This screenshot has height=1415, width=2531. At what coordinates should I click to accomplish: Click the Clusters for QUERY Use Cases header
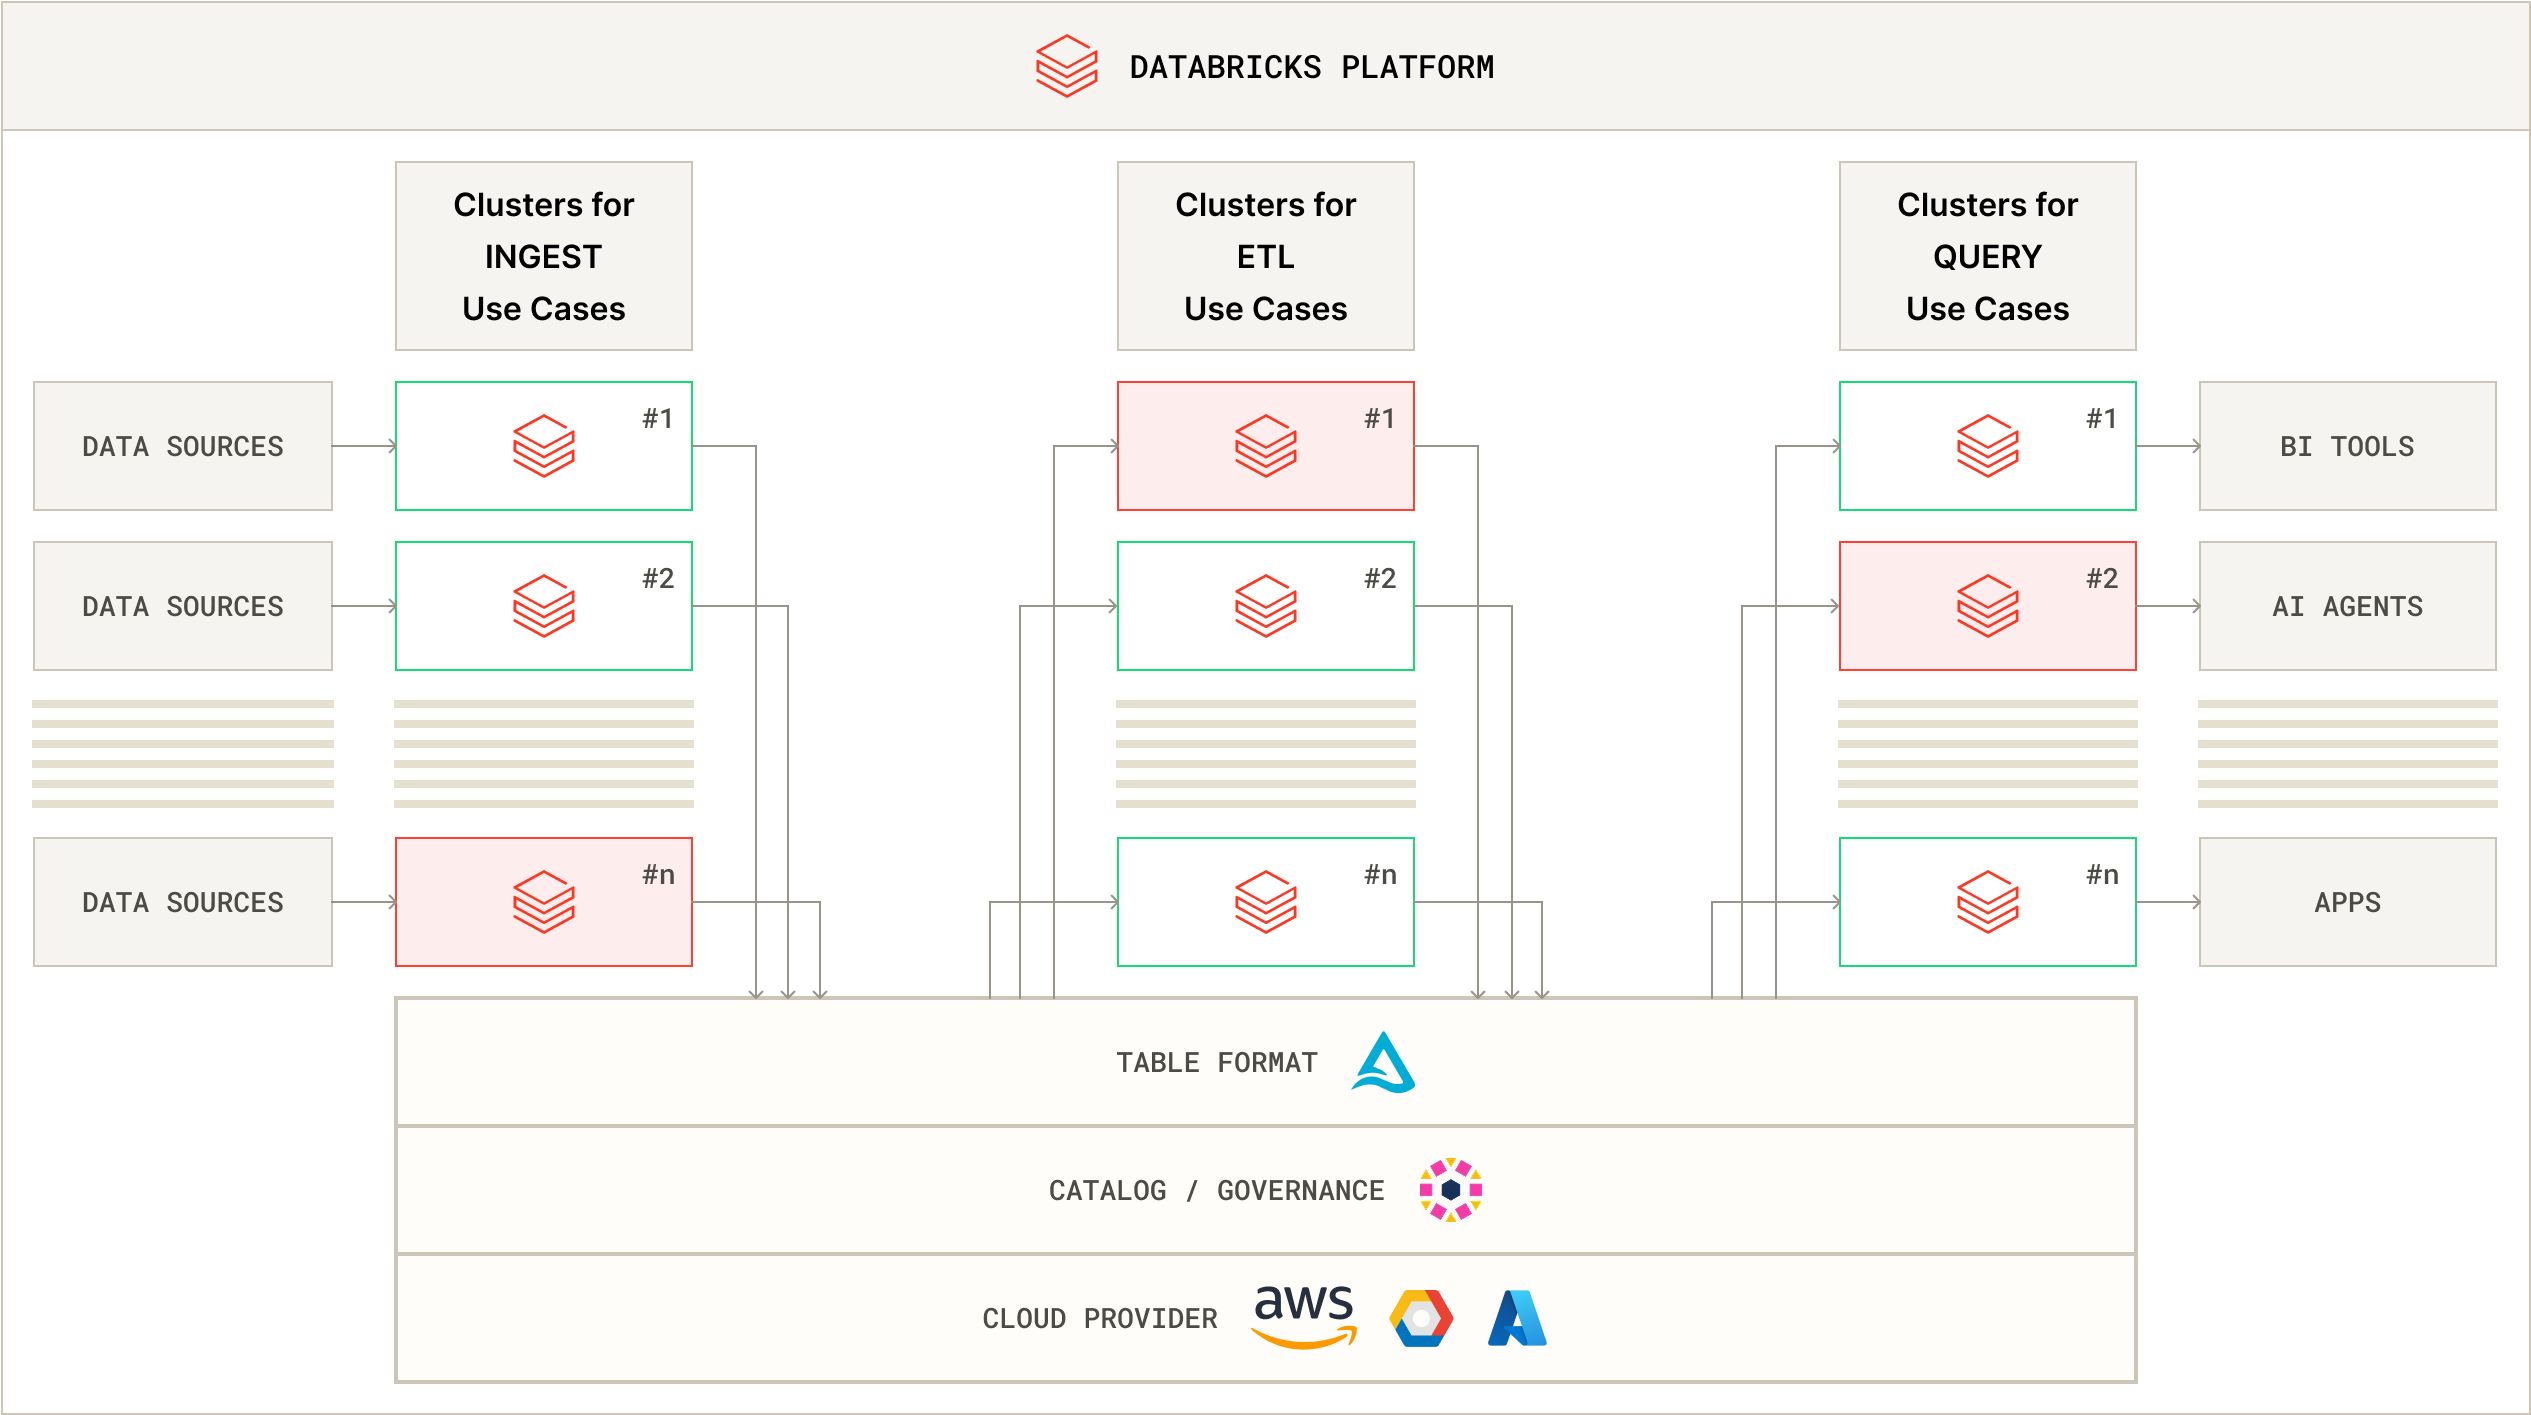[1987, 256]
